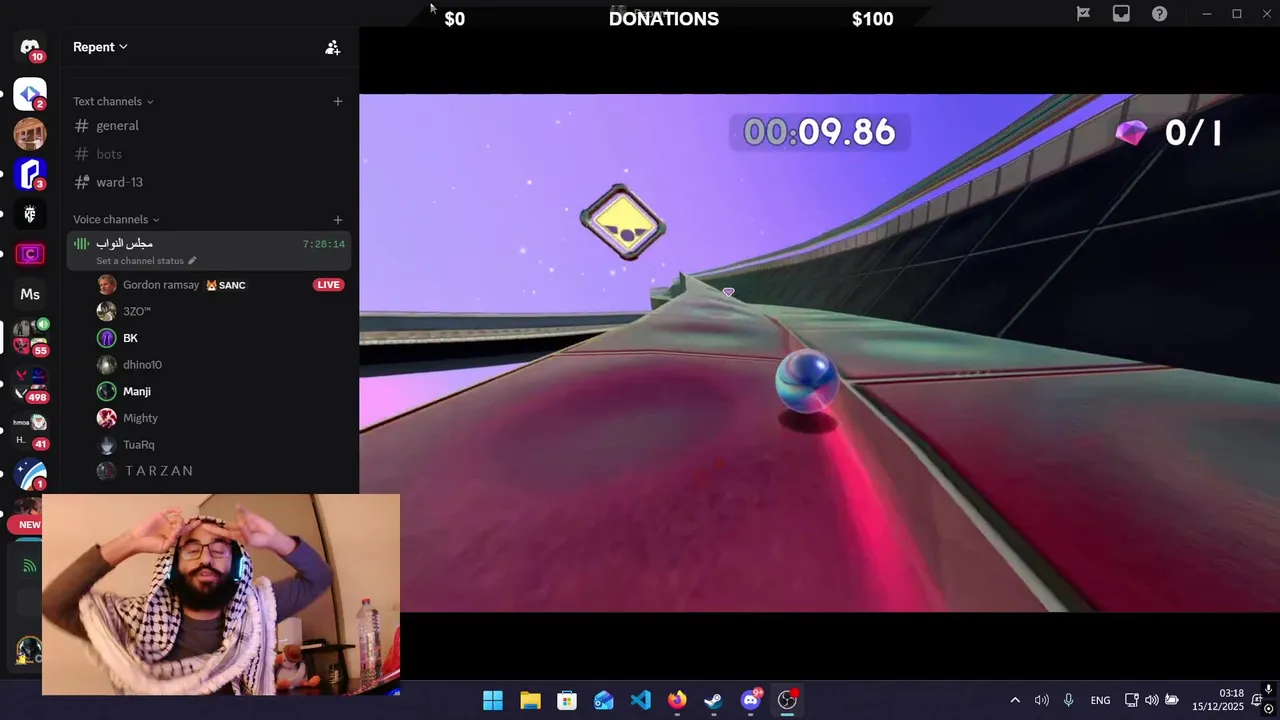Open the server folder with badge 55

(30, 337)
